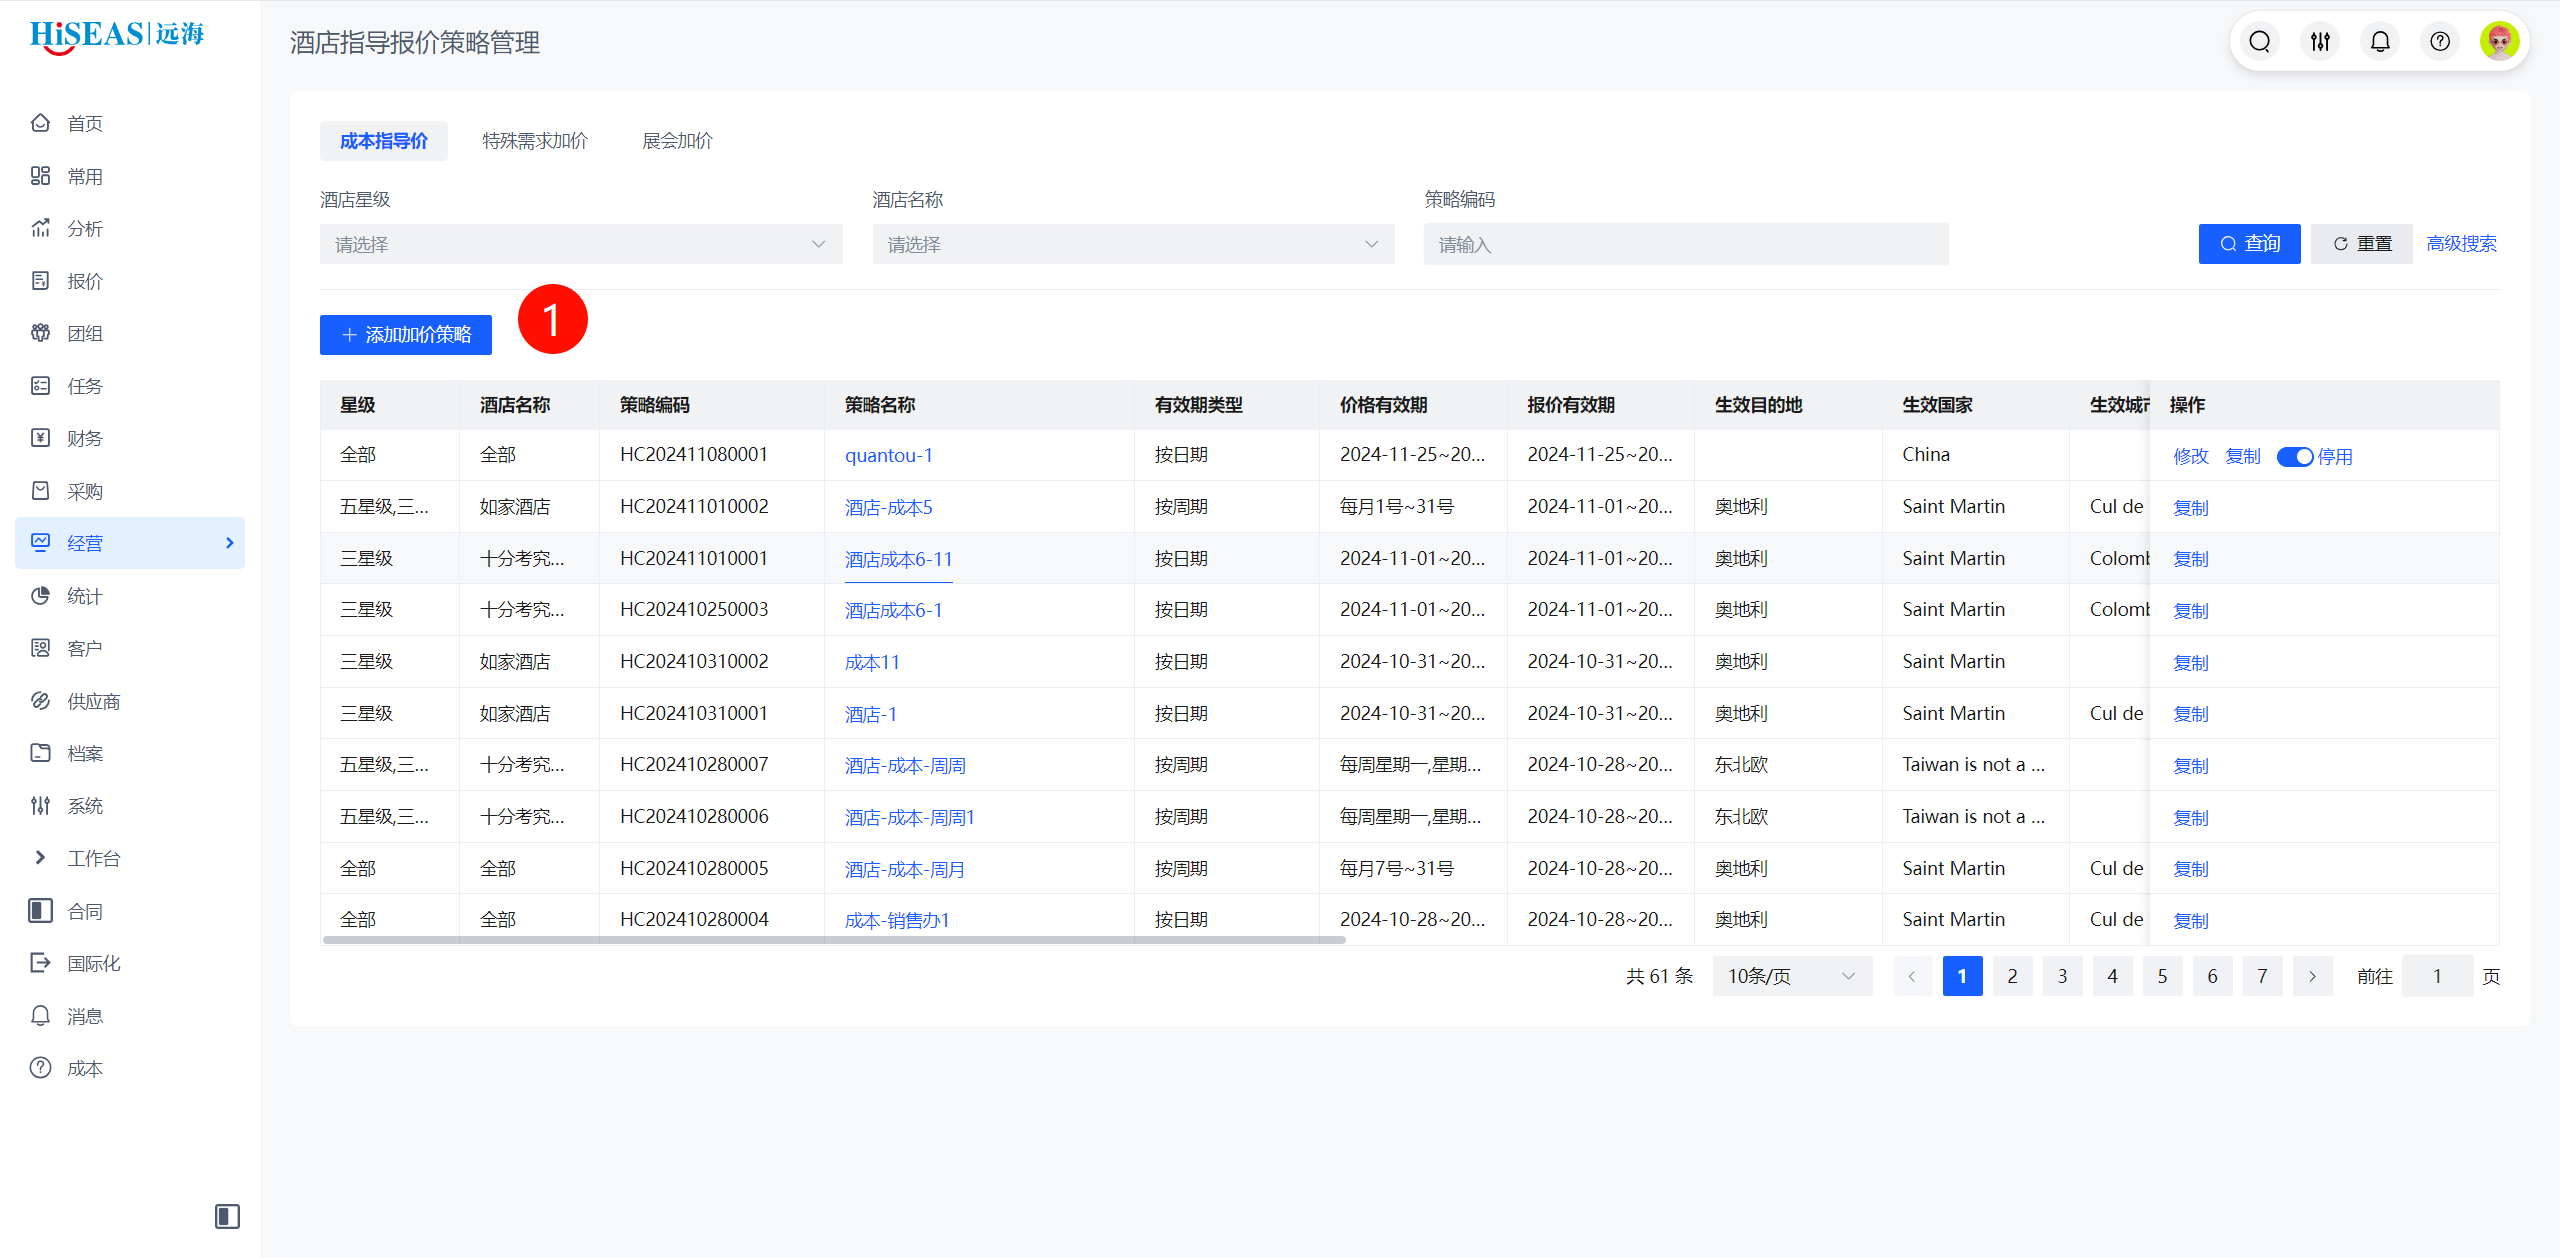Open 酒店名称 dropdown

[x=1133, y=244]
